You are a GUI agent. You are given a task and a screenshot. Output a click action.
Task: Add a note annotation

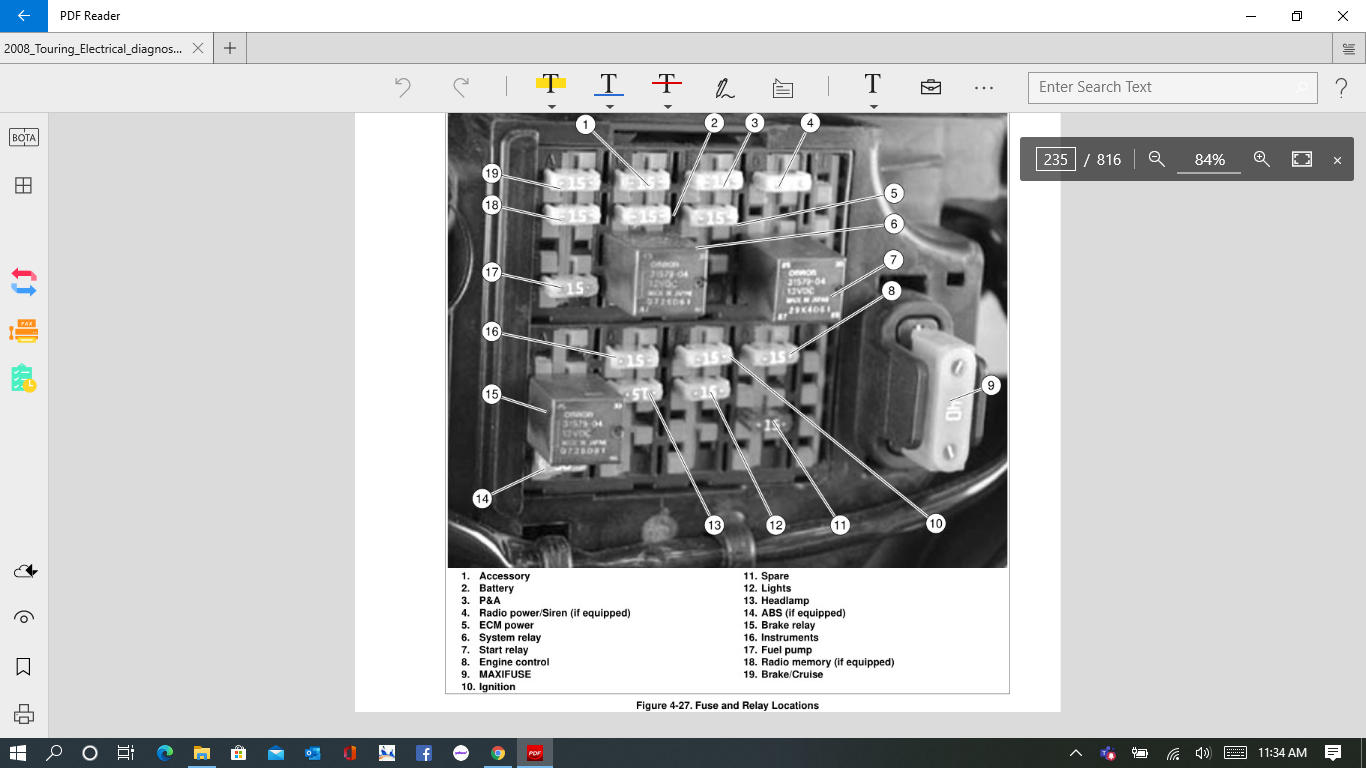click(783, 88)
